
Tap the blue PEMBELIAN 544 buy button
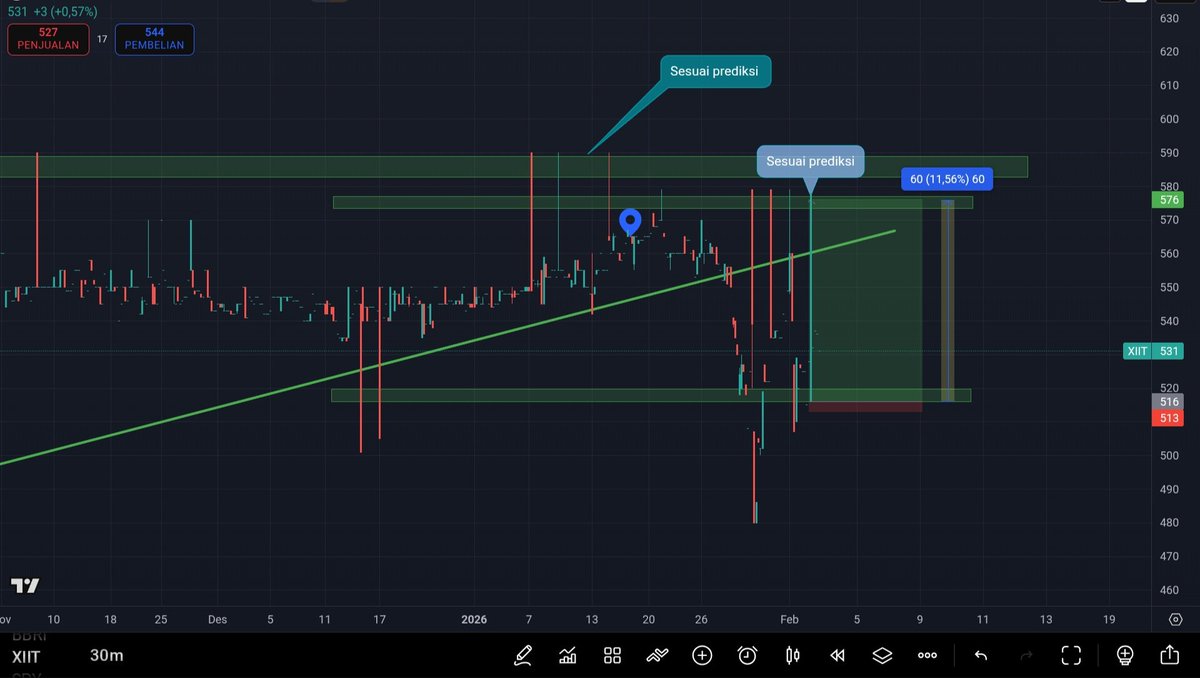[154, 39]
